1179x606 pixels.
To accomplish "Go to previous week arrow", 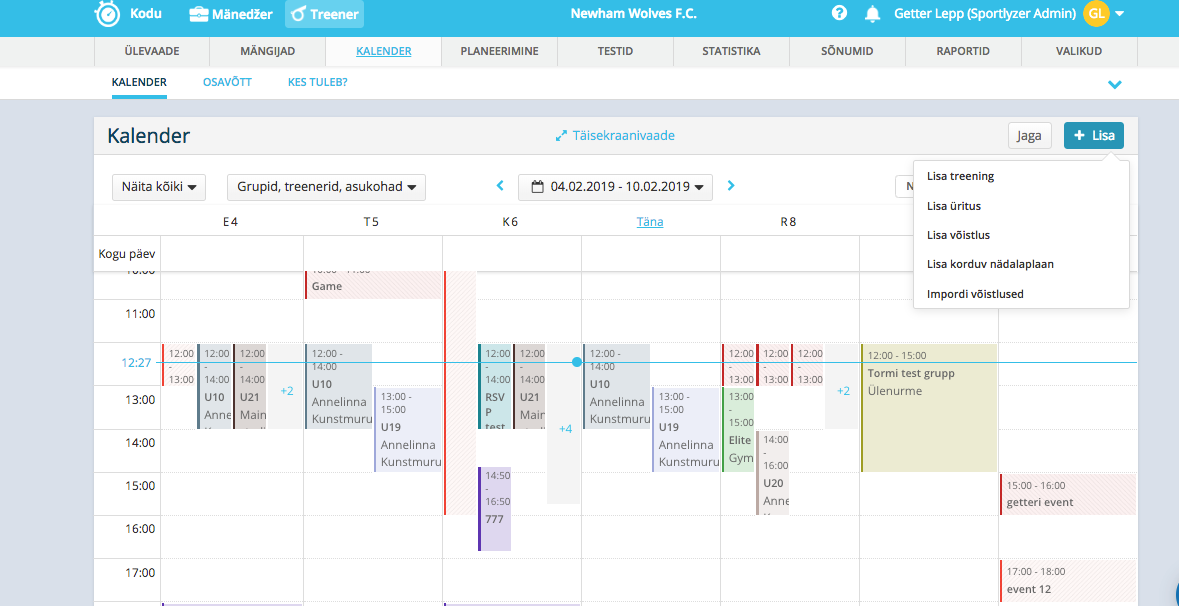I will tap(500, 186).
